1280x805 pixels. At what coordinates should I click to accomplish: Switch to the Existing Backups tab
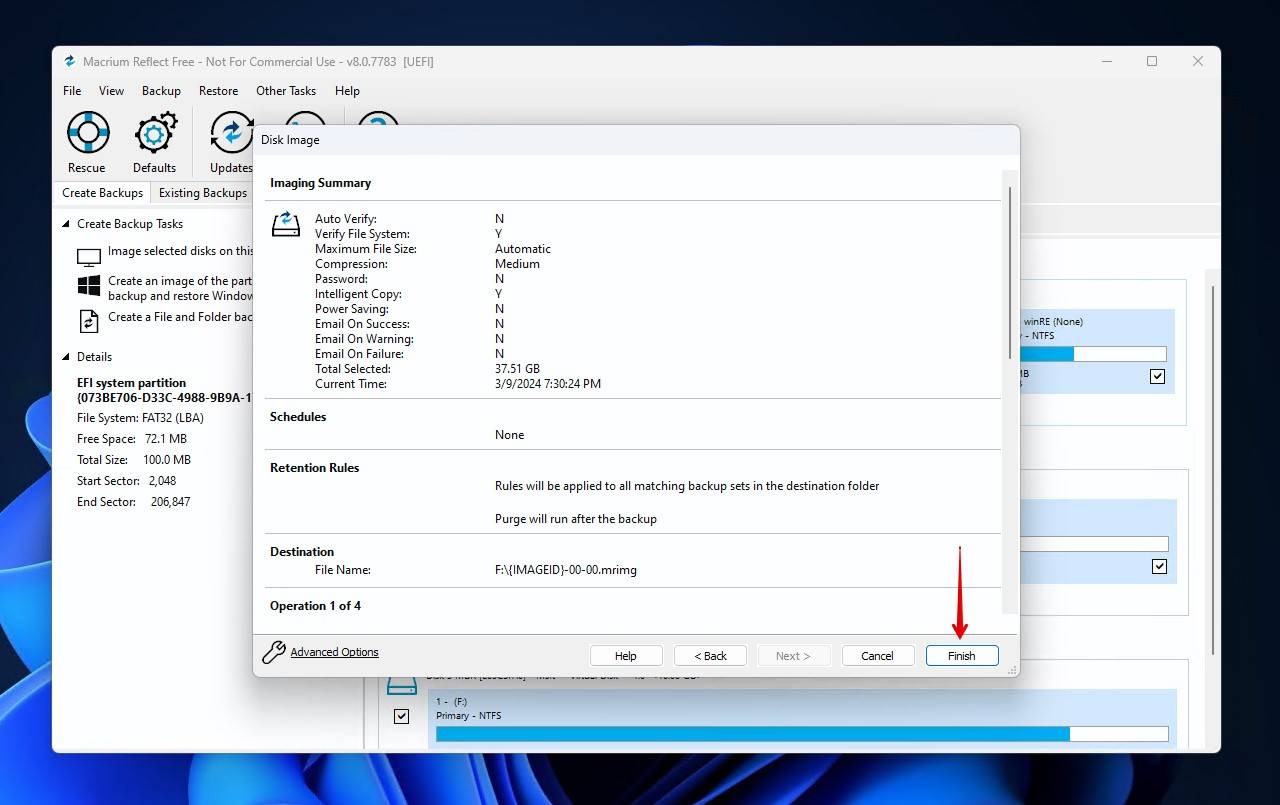(203, 192)
